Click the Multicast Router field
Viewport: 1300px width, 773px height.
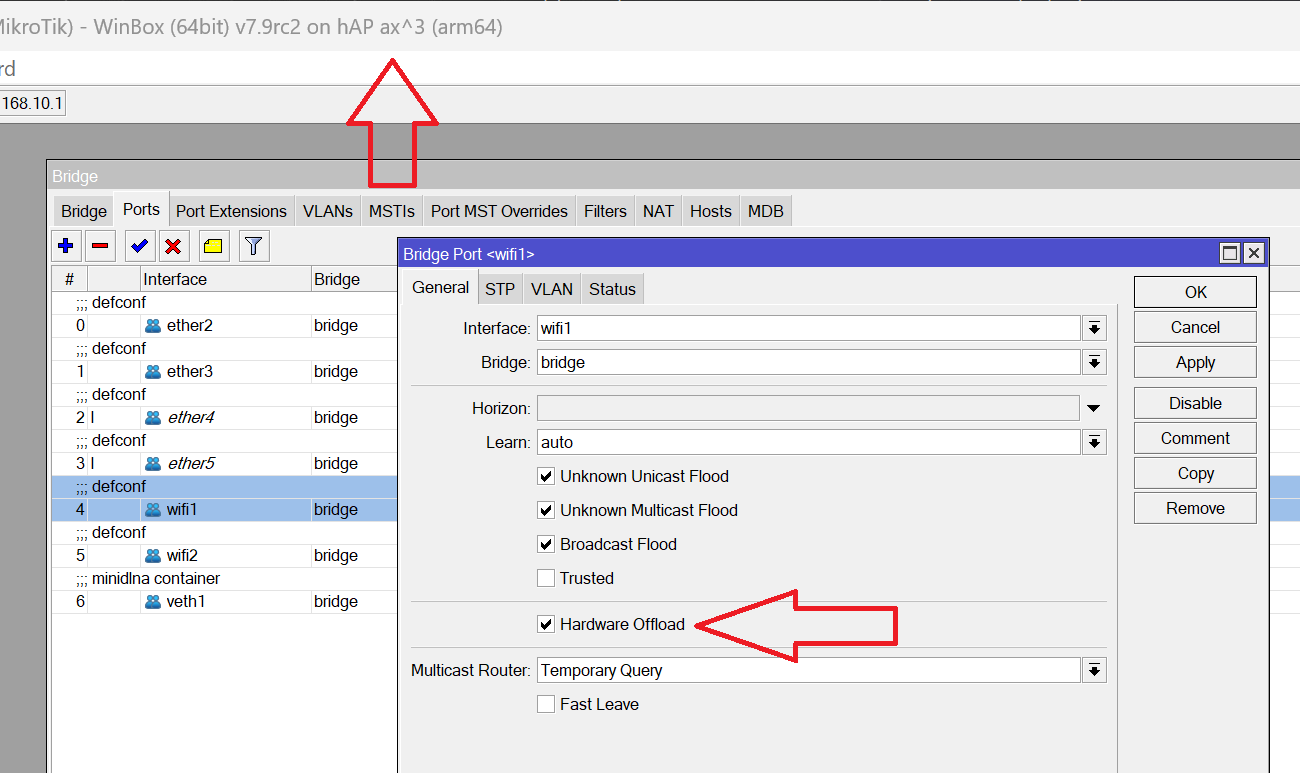[808, 670]
